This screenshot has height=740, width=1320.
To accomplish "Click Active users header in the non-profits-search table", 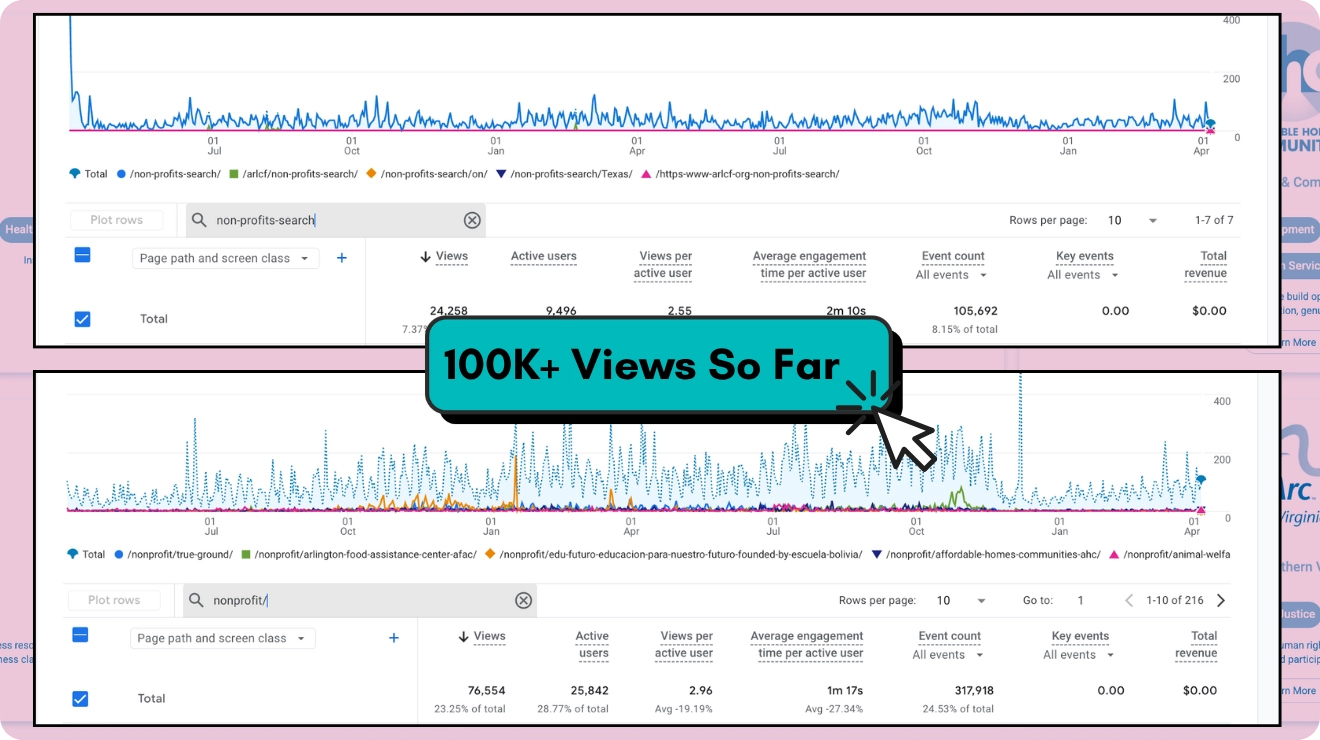I will [543, 256].
